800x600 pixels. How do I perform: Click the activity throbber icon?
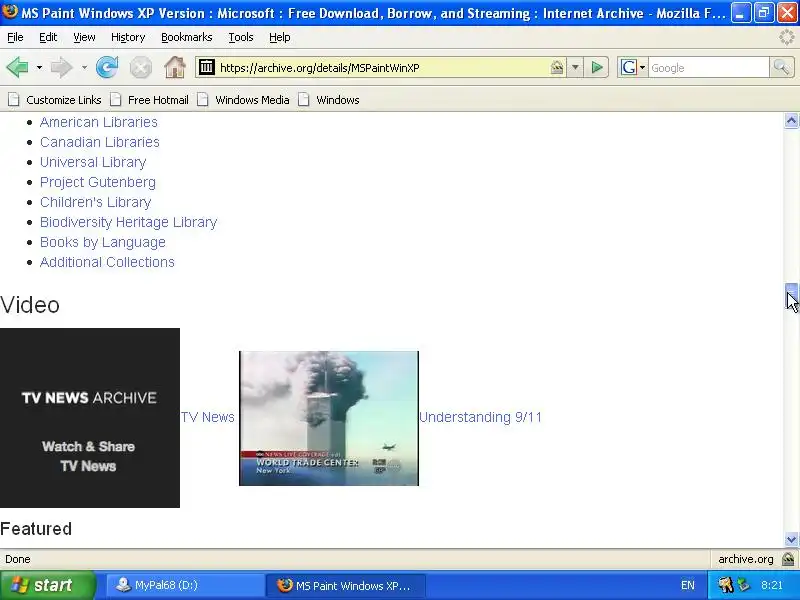pos(787,37)
